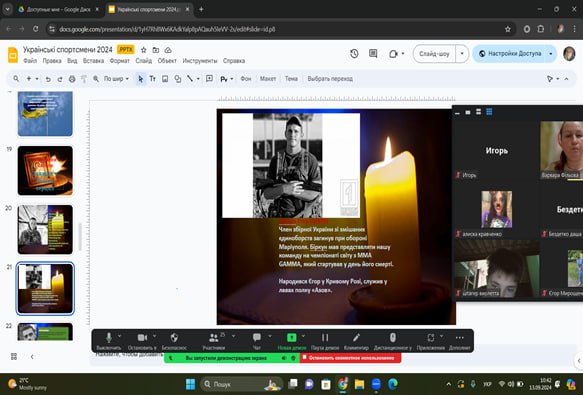
Task: Click 'Выбрать переход' transition button
Action: pos(330,79)
